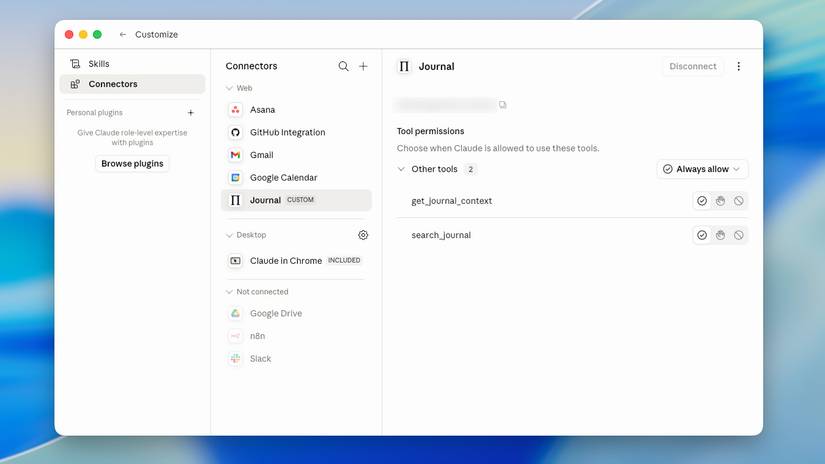Open the Asana connector
The width and height of the screenshot is (825, 464).
tap(296, 109)
